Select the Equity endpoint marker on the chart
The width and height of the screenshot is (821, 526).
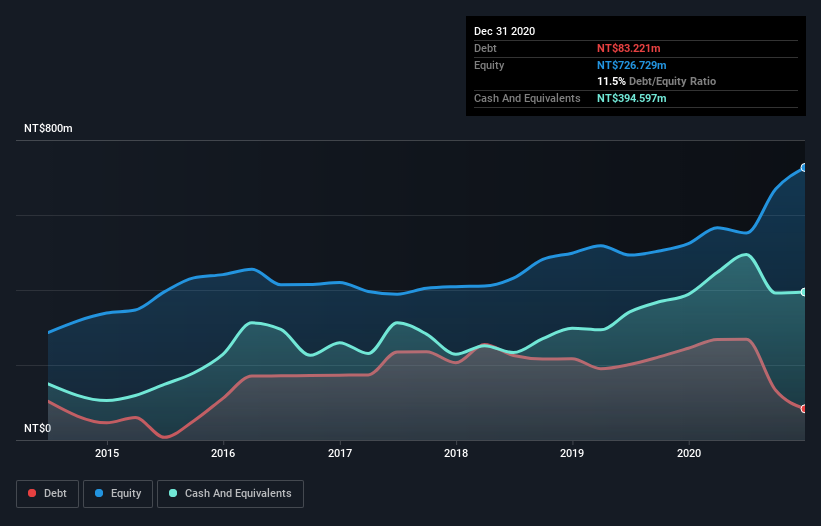pos(804,167)
